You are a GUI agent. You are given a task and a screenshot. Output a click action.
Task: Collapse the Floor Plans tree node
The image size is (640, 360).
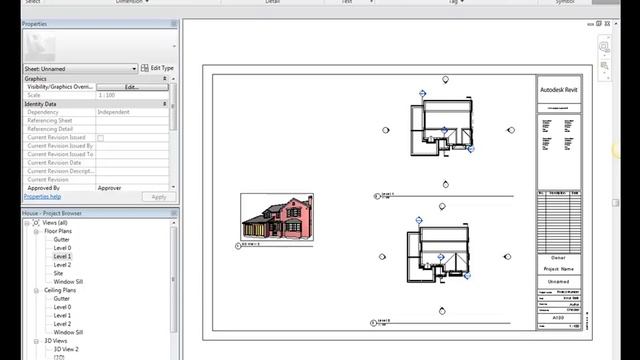pyautogui.click(x=36, y=231)
